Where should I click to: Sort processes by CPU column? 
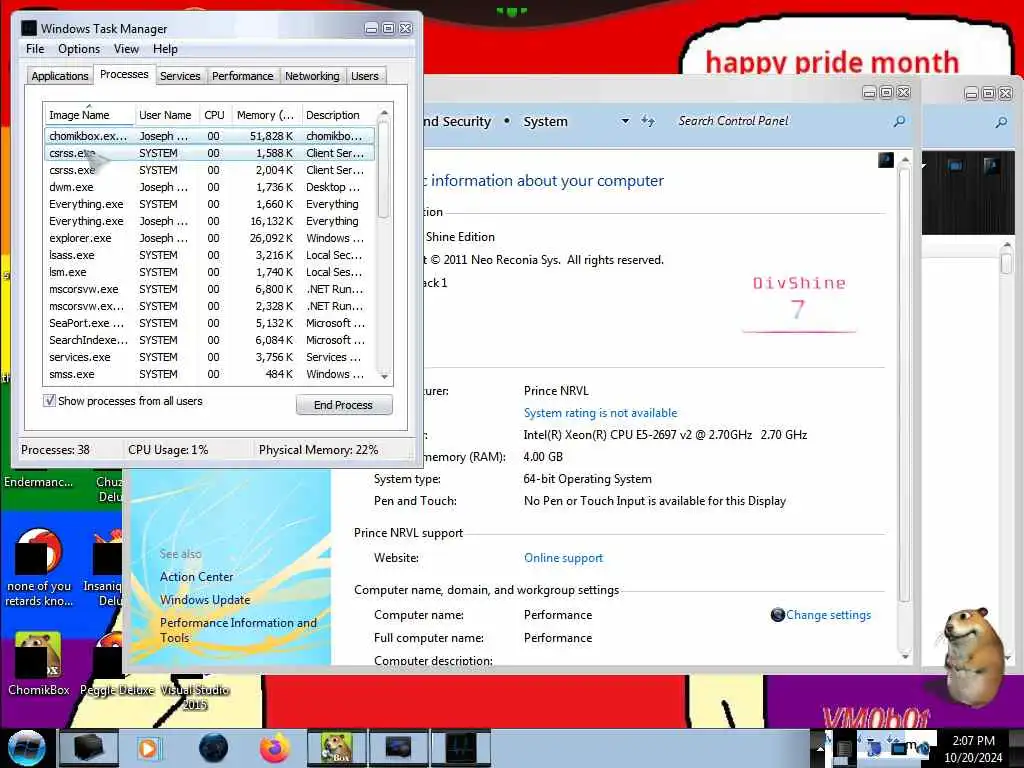(x=214, y=115)
